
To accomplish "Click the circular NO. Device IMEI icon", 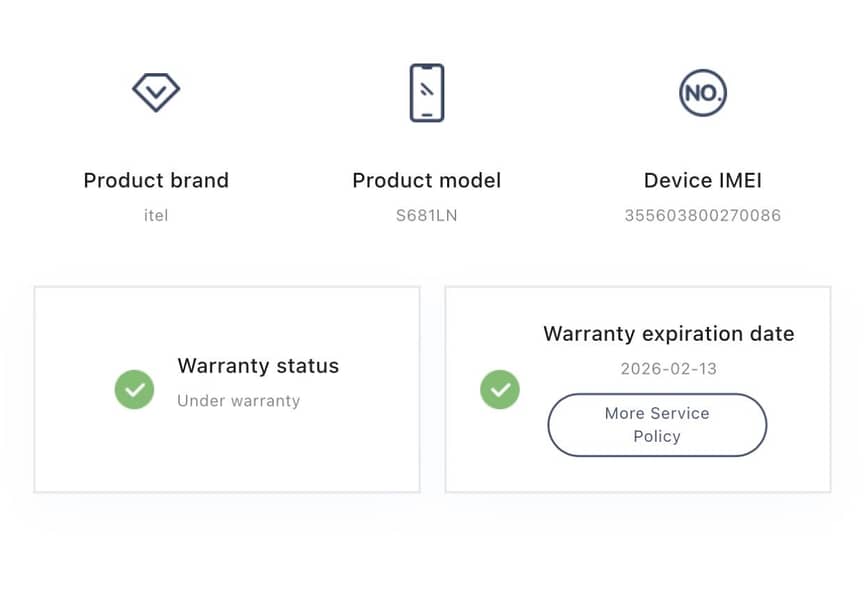I will click(x=703, y=93).
